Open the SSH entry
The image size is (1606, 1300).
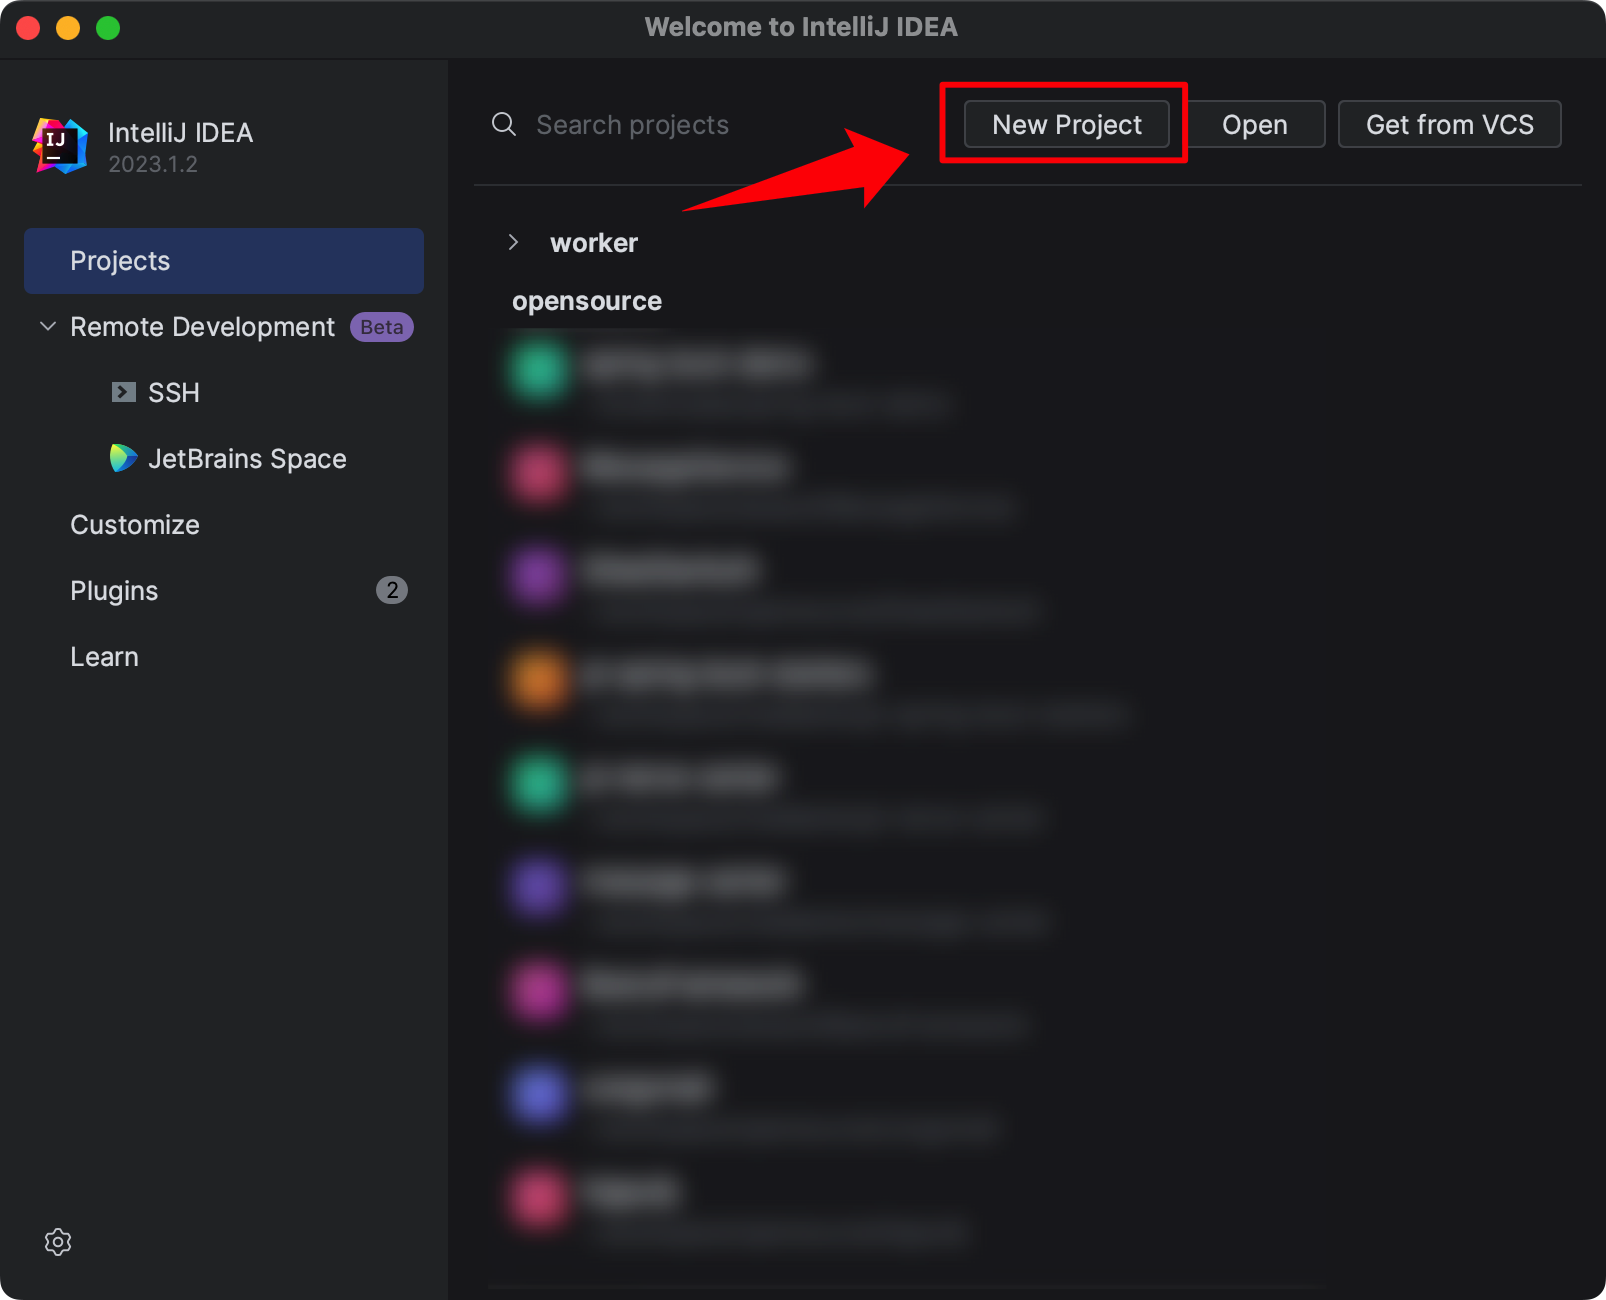tap(174, 393)
